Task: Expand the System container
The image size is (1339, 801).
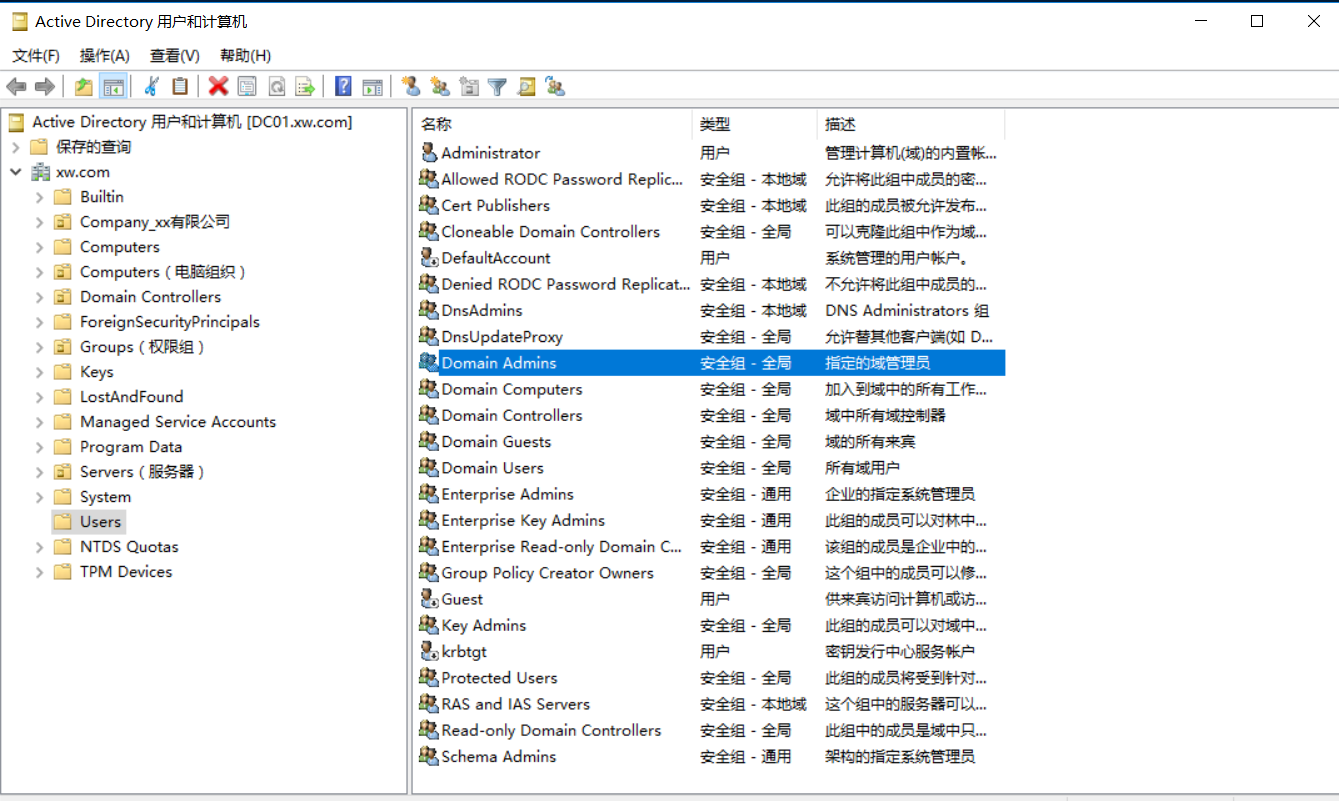Action: [x=40, y=497]
